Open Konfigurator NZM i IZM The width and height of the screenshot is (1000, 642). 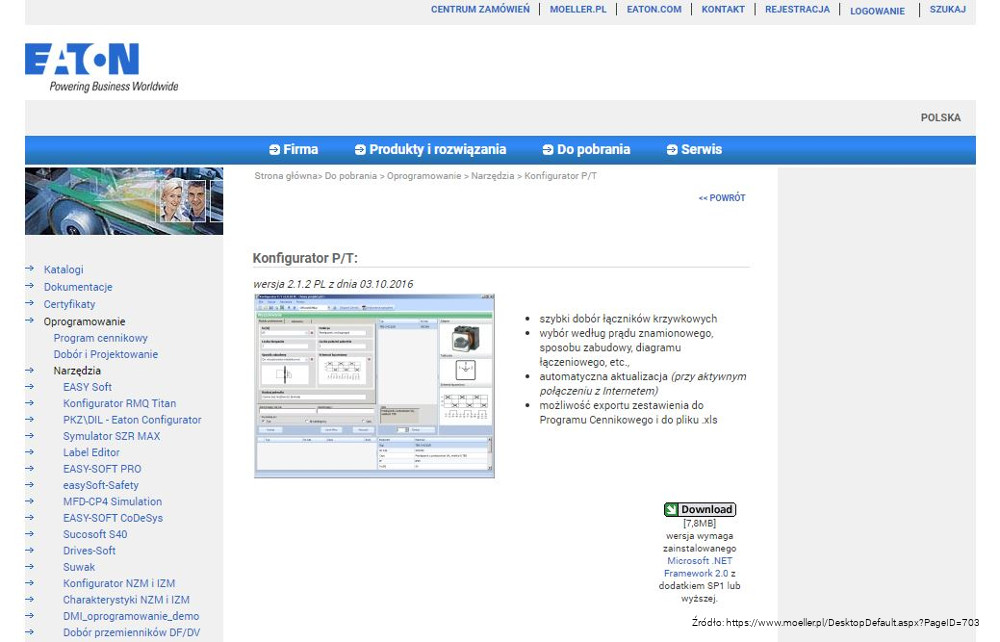tap(119, 583)
